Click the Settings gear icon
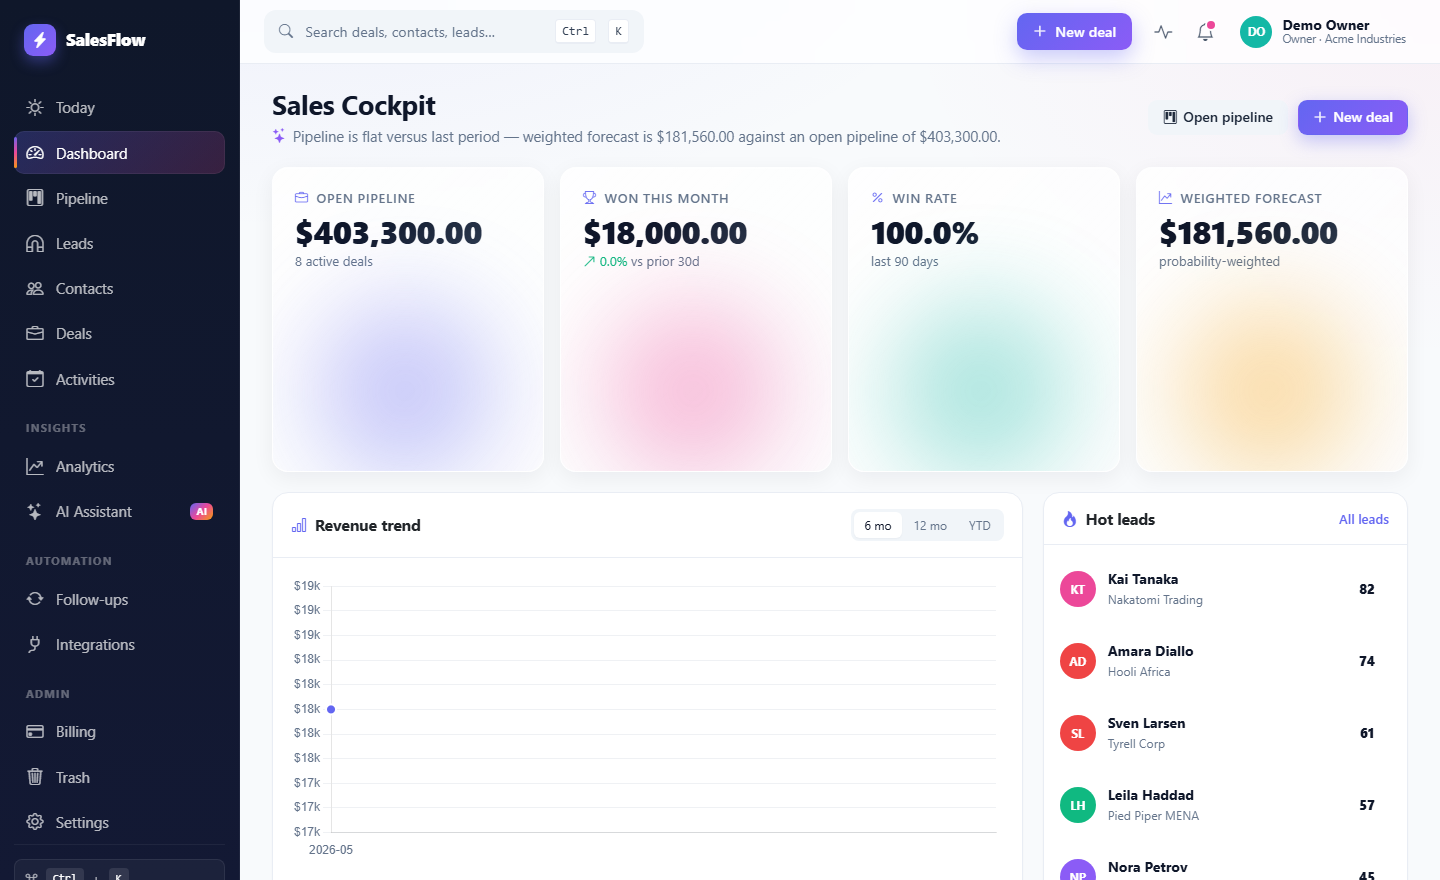Image resolution: width=1440 pixels, height=880 pixels. coord(35,822)
